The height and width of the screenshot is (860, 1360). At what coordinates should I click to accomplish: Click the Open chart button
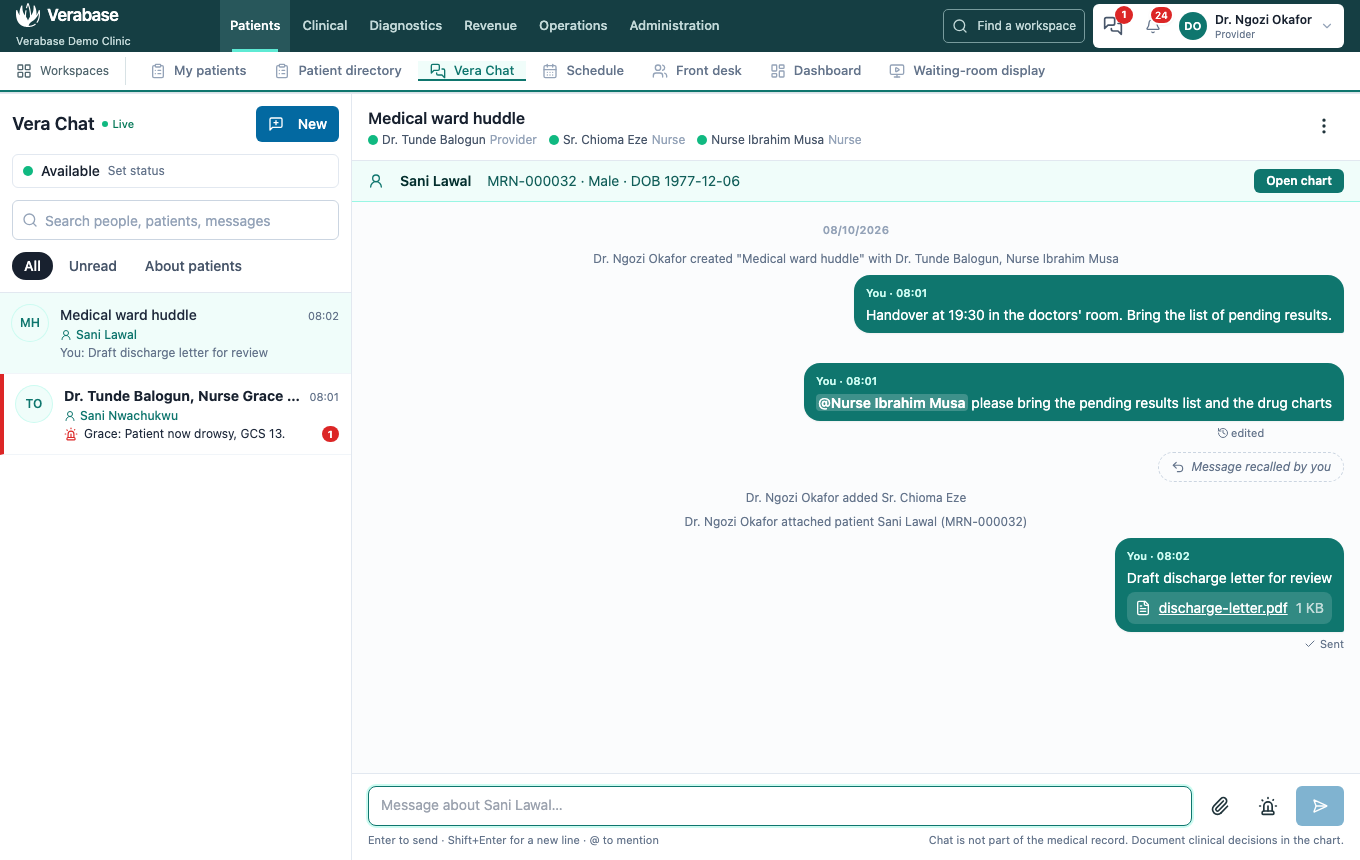coord(1299,181)
